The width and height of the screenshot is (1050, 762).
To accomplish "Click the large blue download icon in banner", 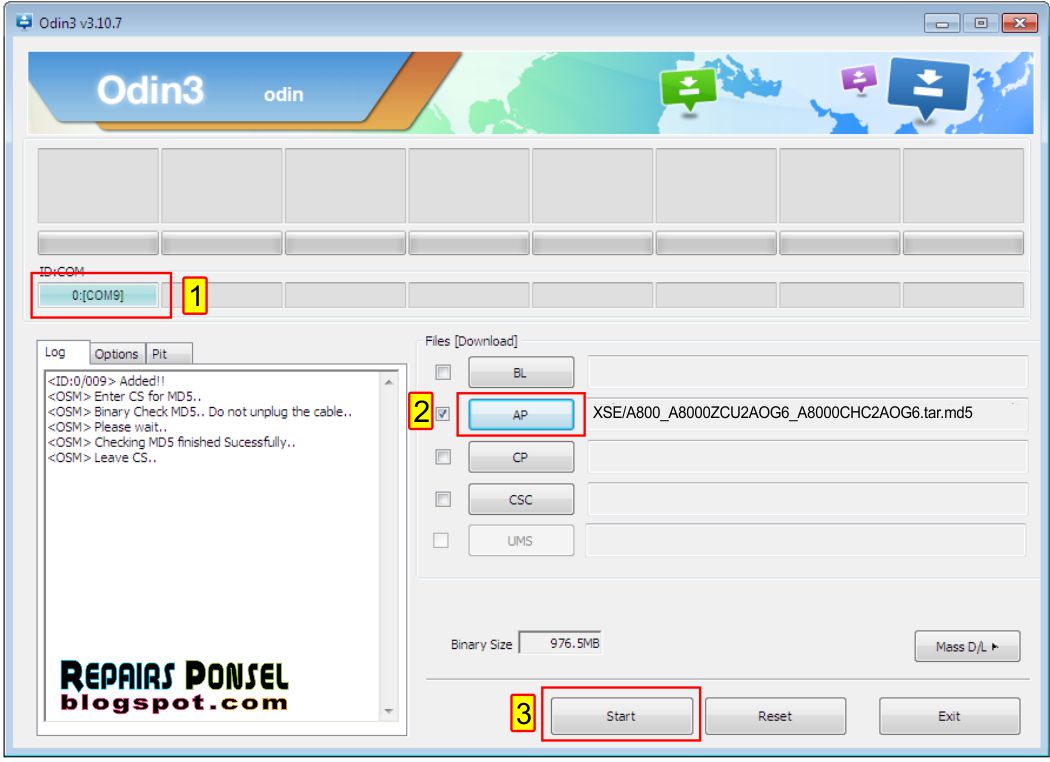I will [928, 87].
